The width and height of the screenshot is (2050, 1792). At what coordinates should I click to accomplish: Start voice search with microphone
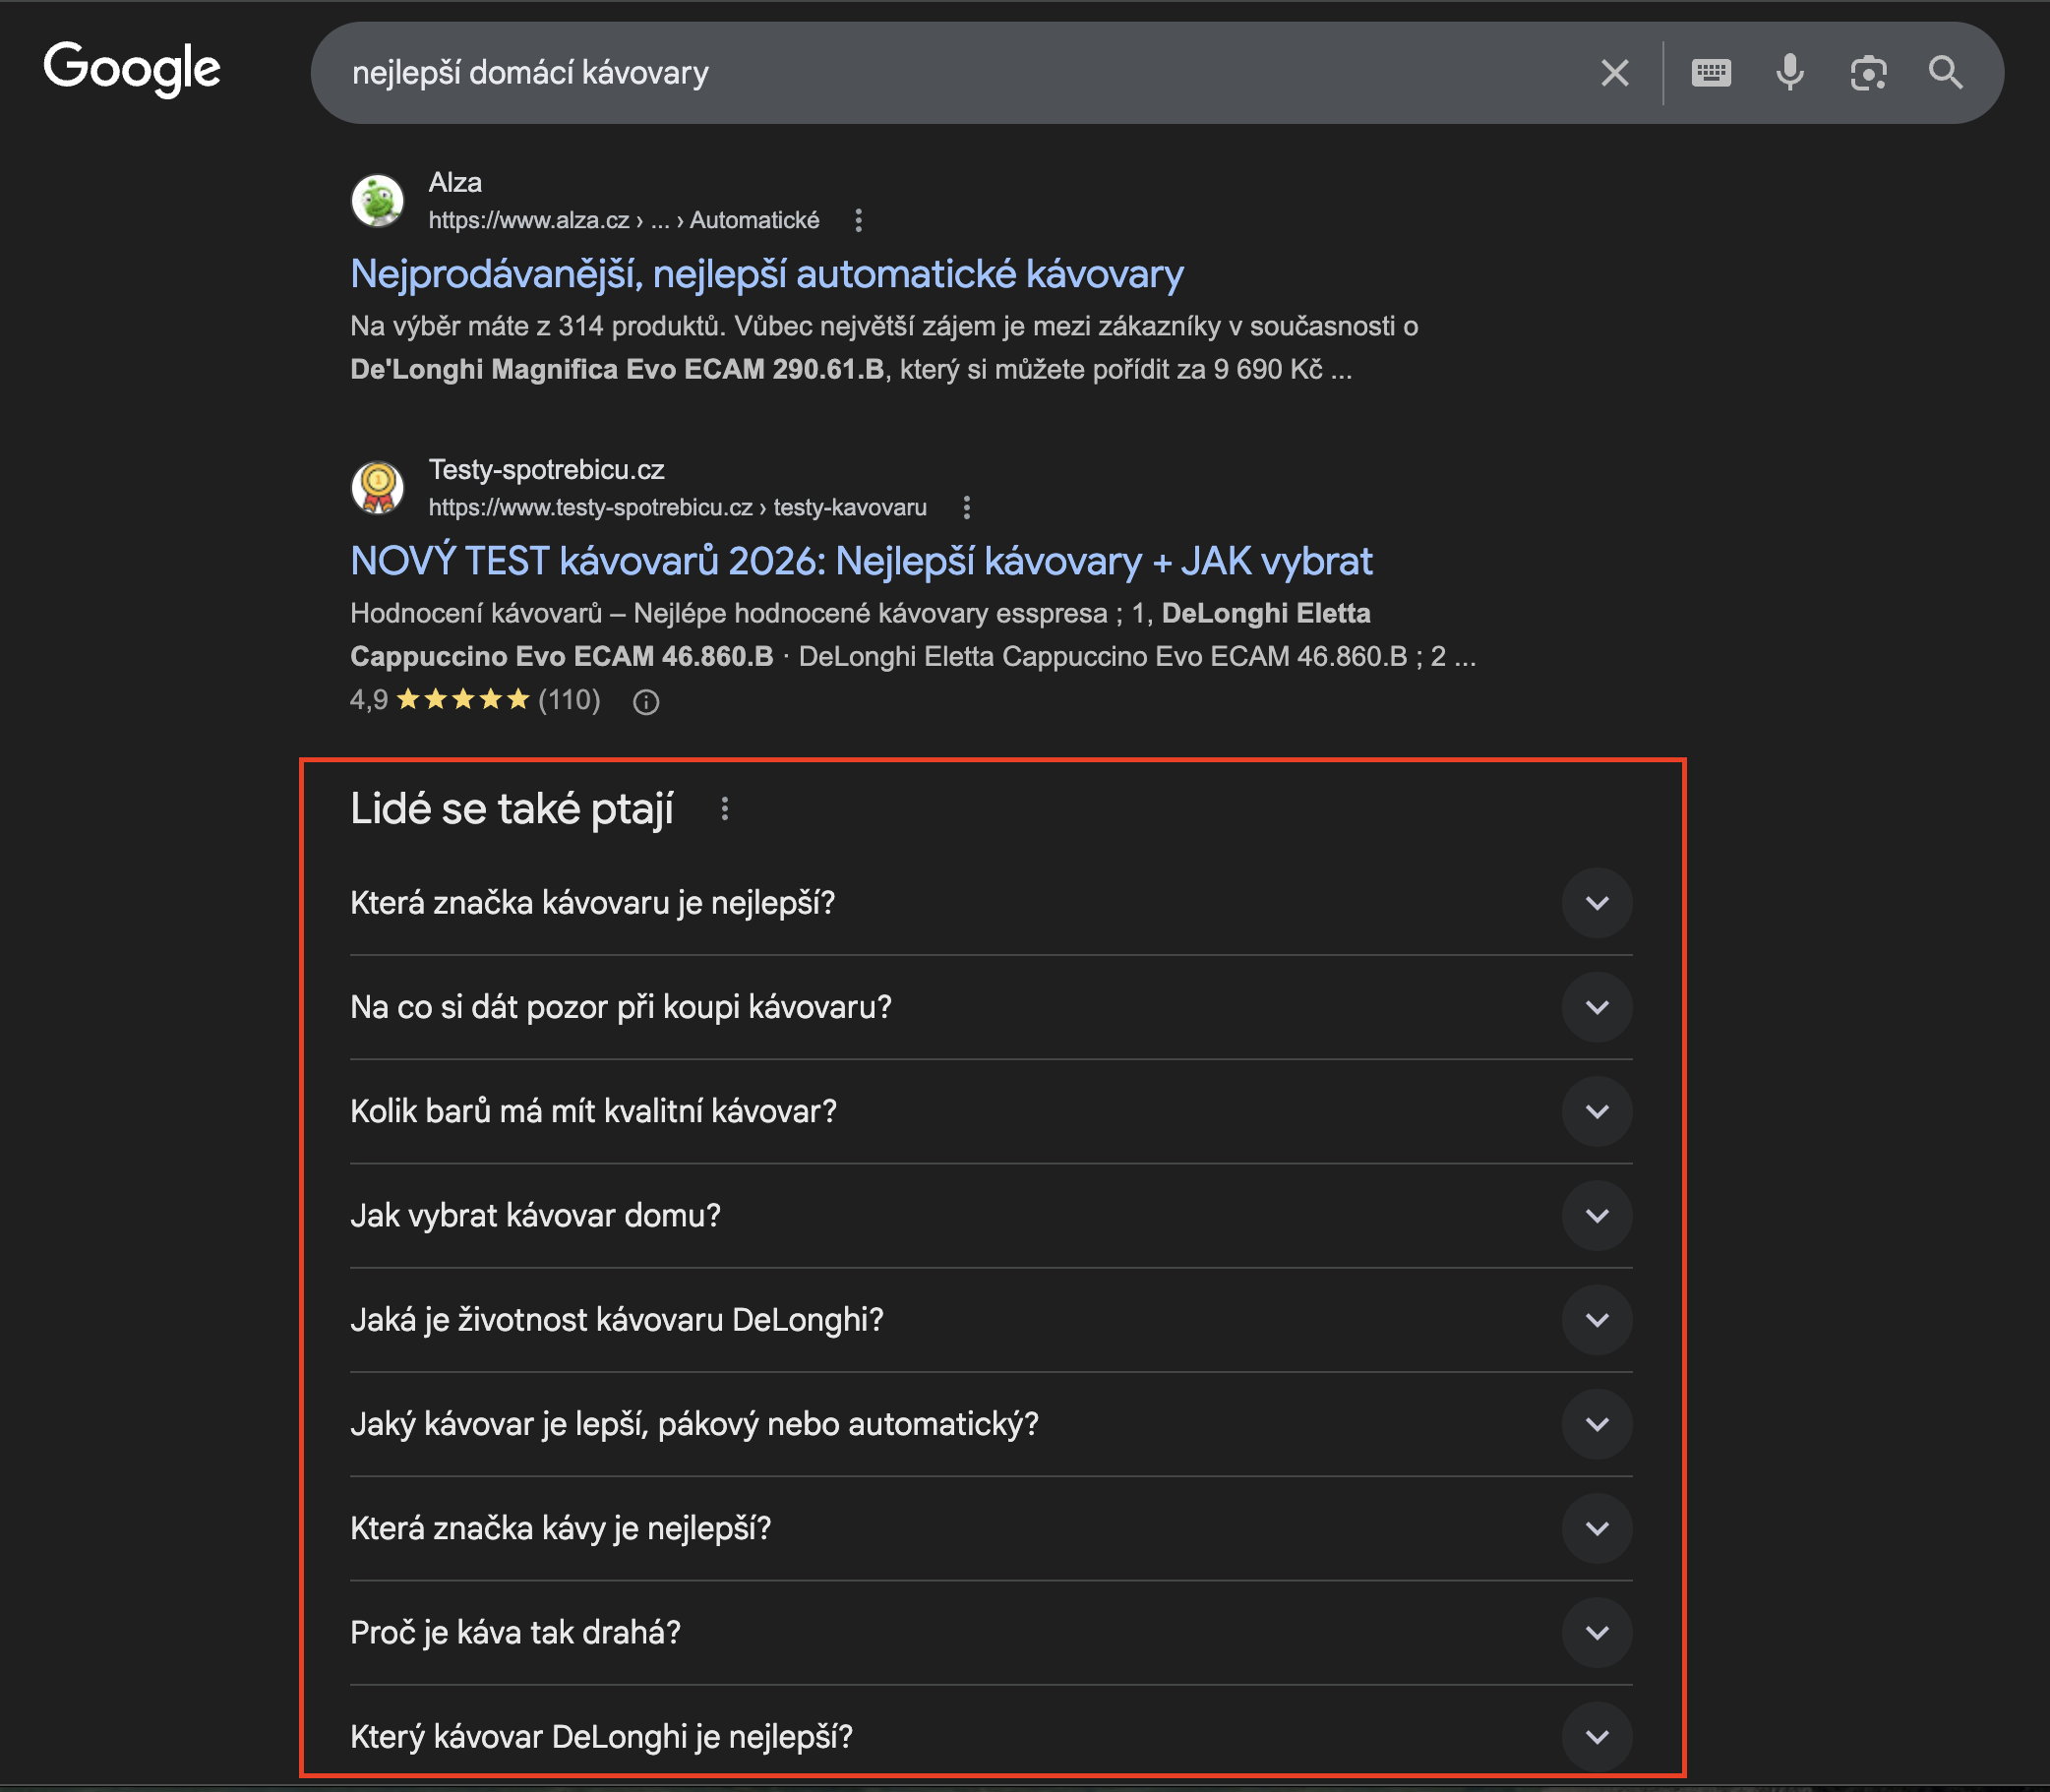pyautogui.click(x=1789, y=73)
